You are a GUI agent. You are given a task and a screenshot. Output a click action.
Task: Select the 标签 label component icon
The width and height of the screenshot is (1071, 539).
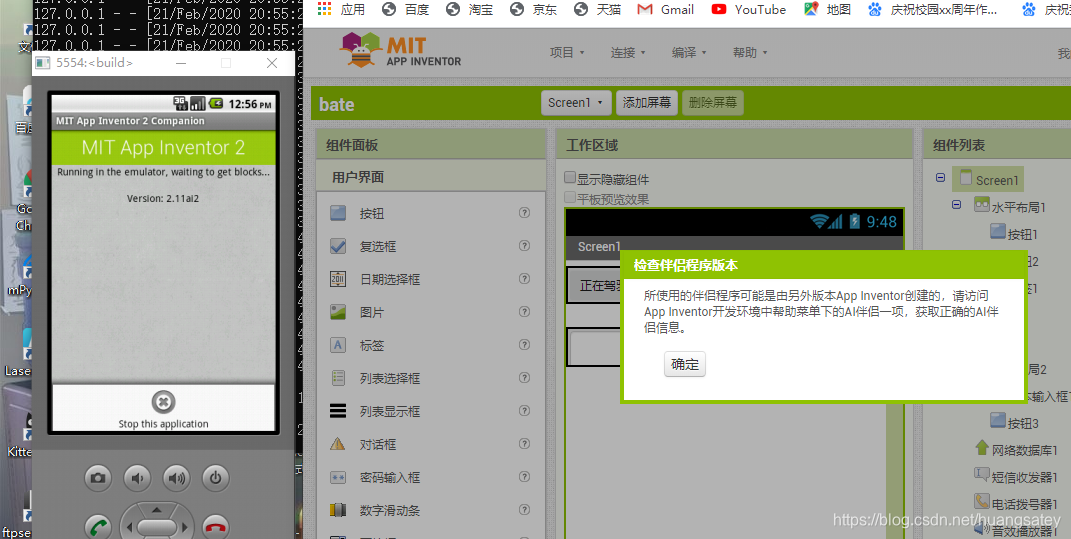pyautogui.click(x=338, y=345)
